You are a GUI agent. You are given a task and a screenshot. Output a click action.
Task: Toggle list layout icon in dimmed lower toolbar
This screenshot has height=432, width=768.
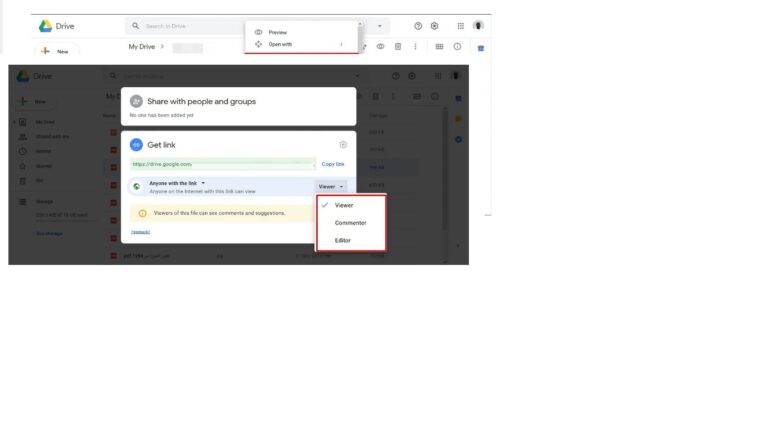(x=417, y=96)
